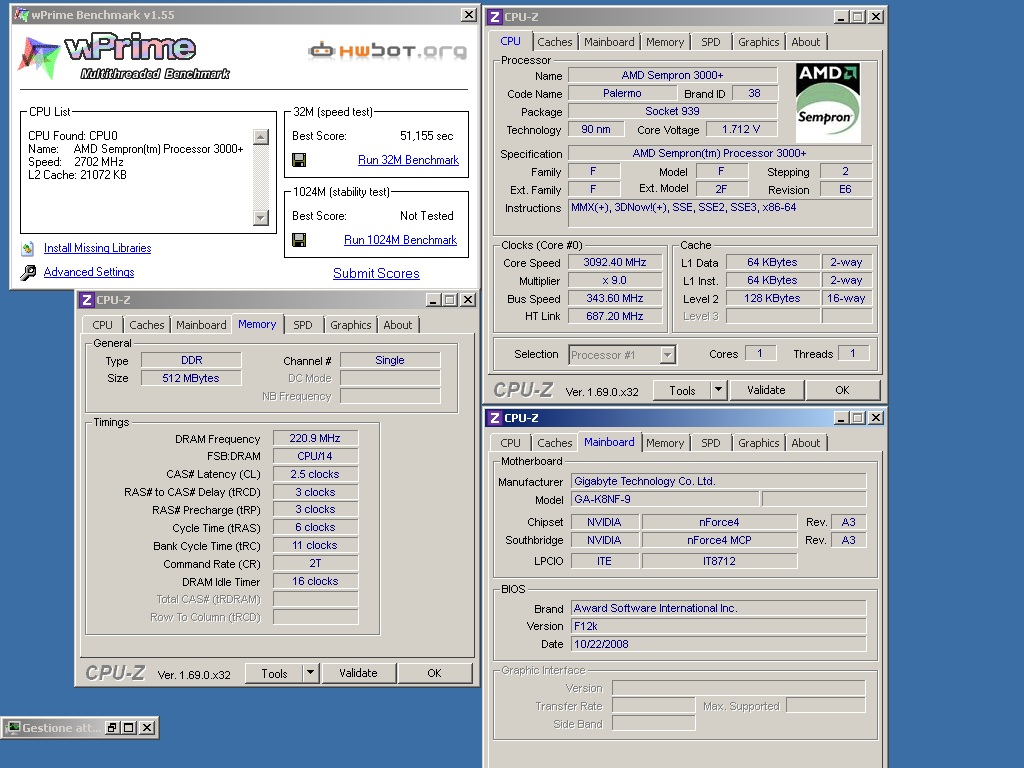Restore the minimized Gestione att... window
This screenshot has height=768, width=1024.
click(x=112, y=728)
